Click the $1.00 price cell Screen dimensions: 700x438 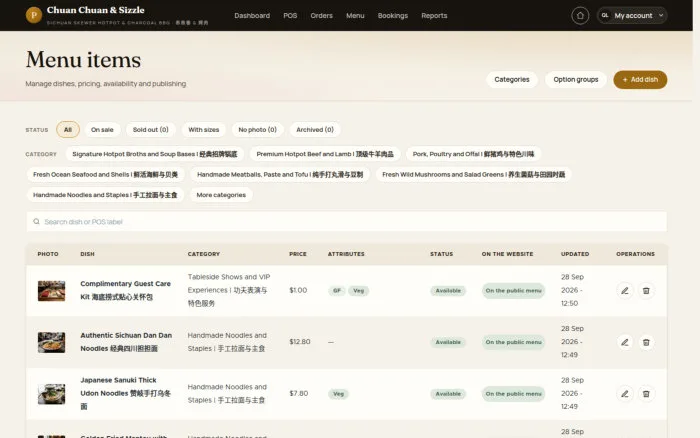click(x=298, y=290)
